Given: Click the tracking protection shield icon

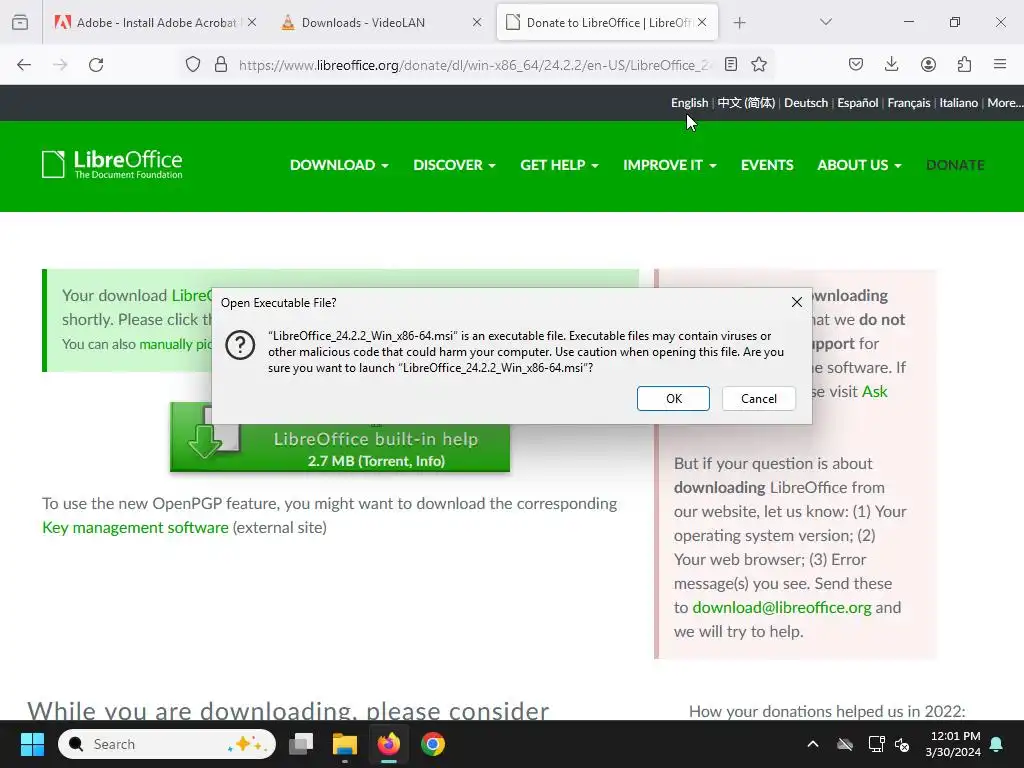Looking at the screenshot, I should 193,64.
